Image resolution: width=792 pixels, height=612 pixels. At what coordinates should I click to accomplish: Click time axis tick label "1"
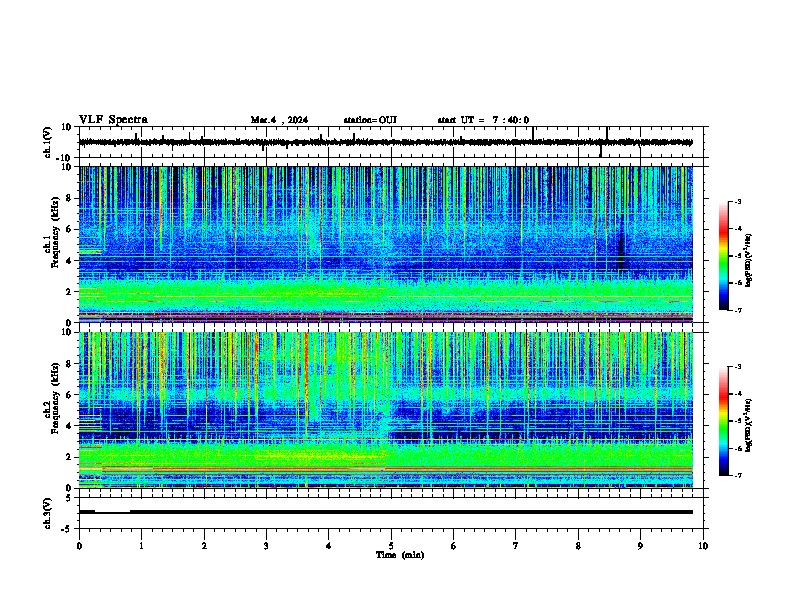click(141, 546)
